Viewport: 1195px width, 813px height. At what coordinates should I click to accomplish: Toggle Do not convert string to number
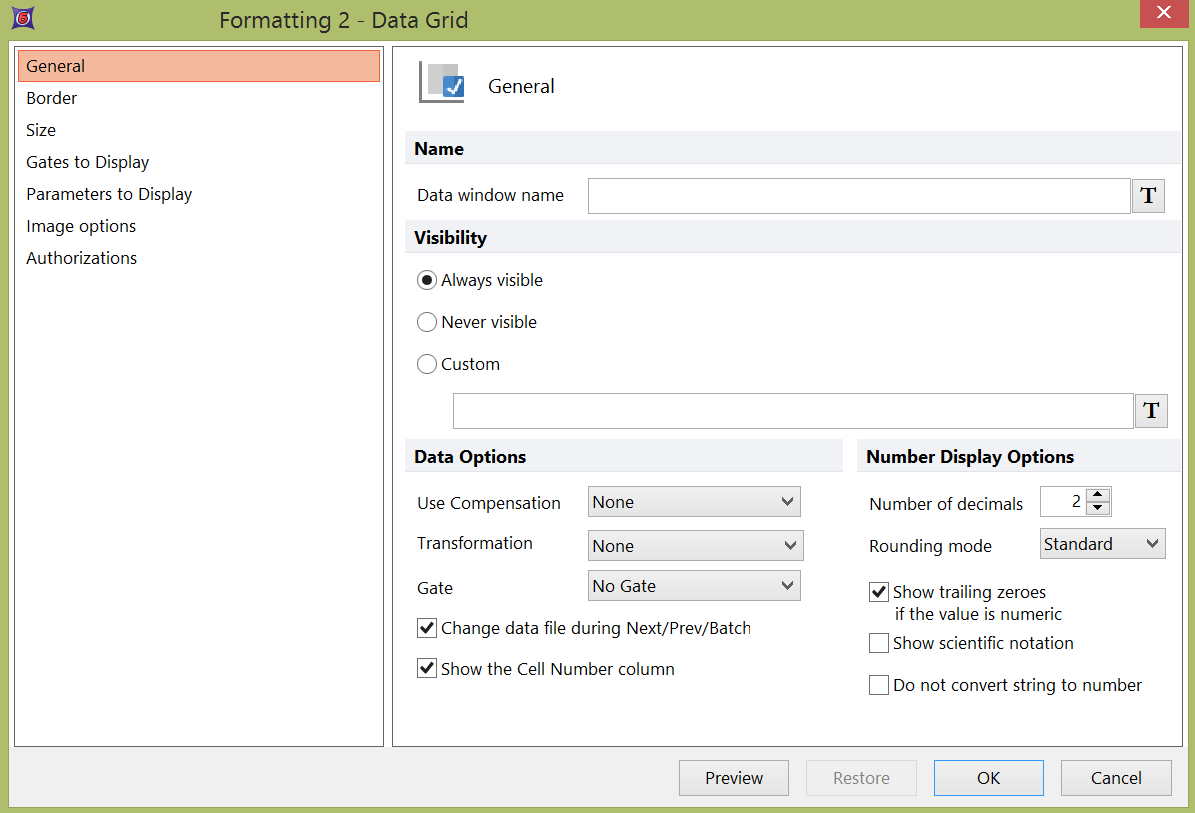[879, 685]
